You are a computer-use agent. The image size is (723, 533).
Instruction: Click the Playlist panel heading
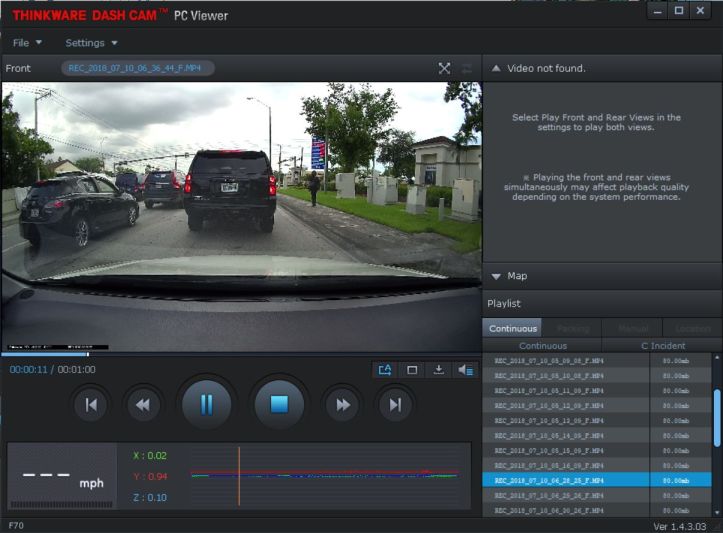[x=504, y=304]
